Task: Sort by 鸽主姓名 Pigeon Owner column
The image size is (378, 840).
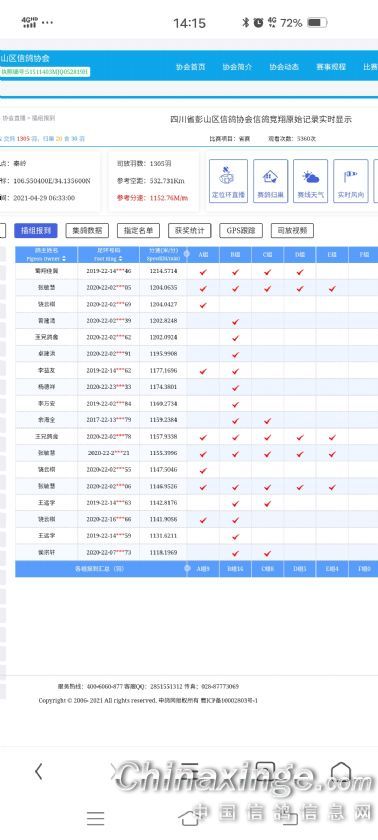Action: [x=47, y=254]
